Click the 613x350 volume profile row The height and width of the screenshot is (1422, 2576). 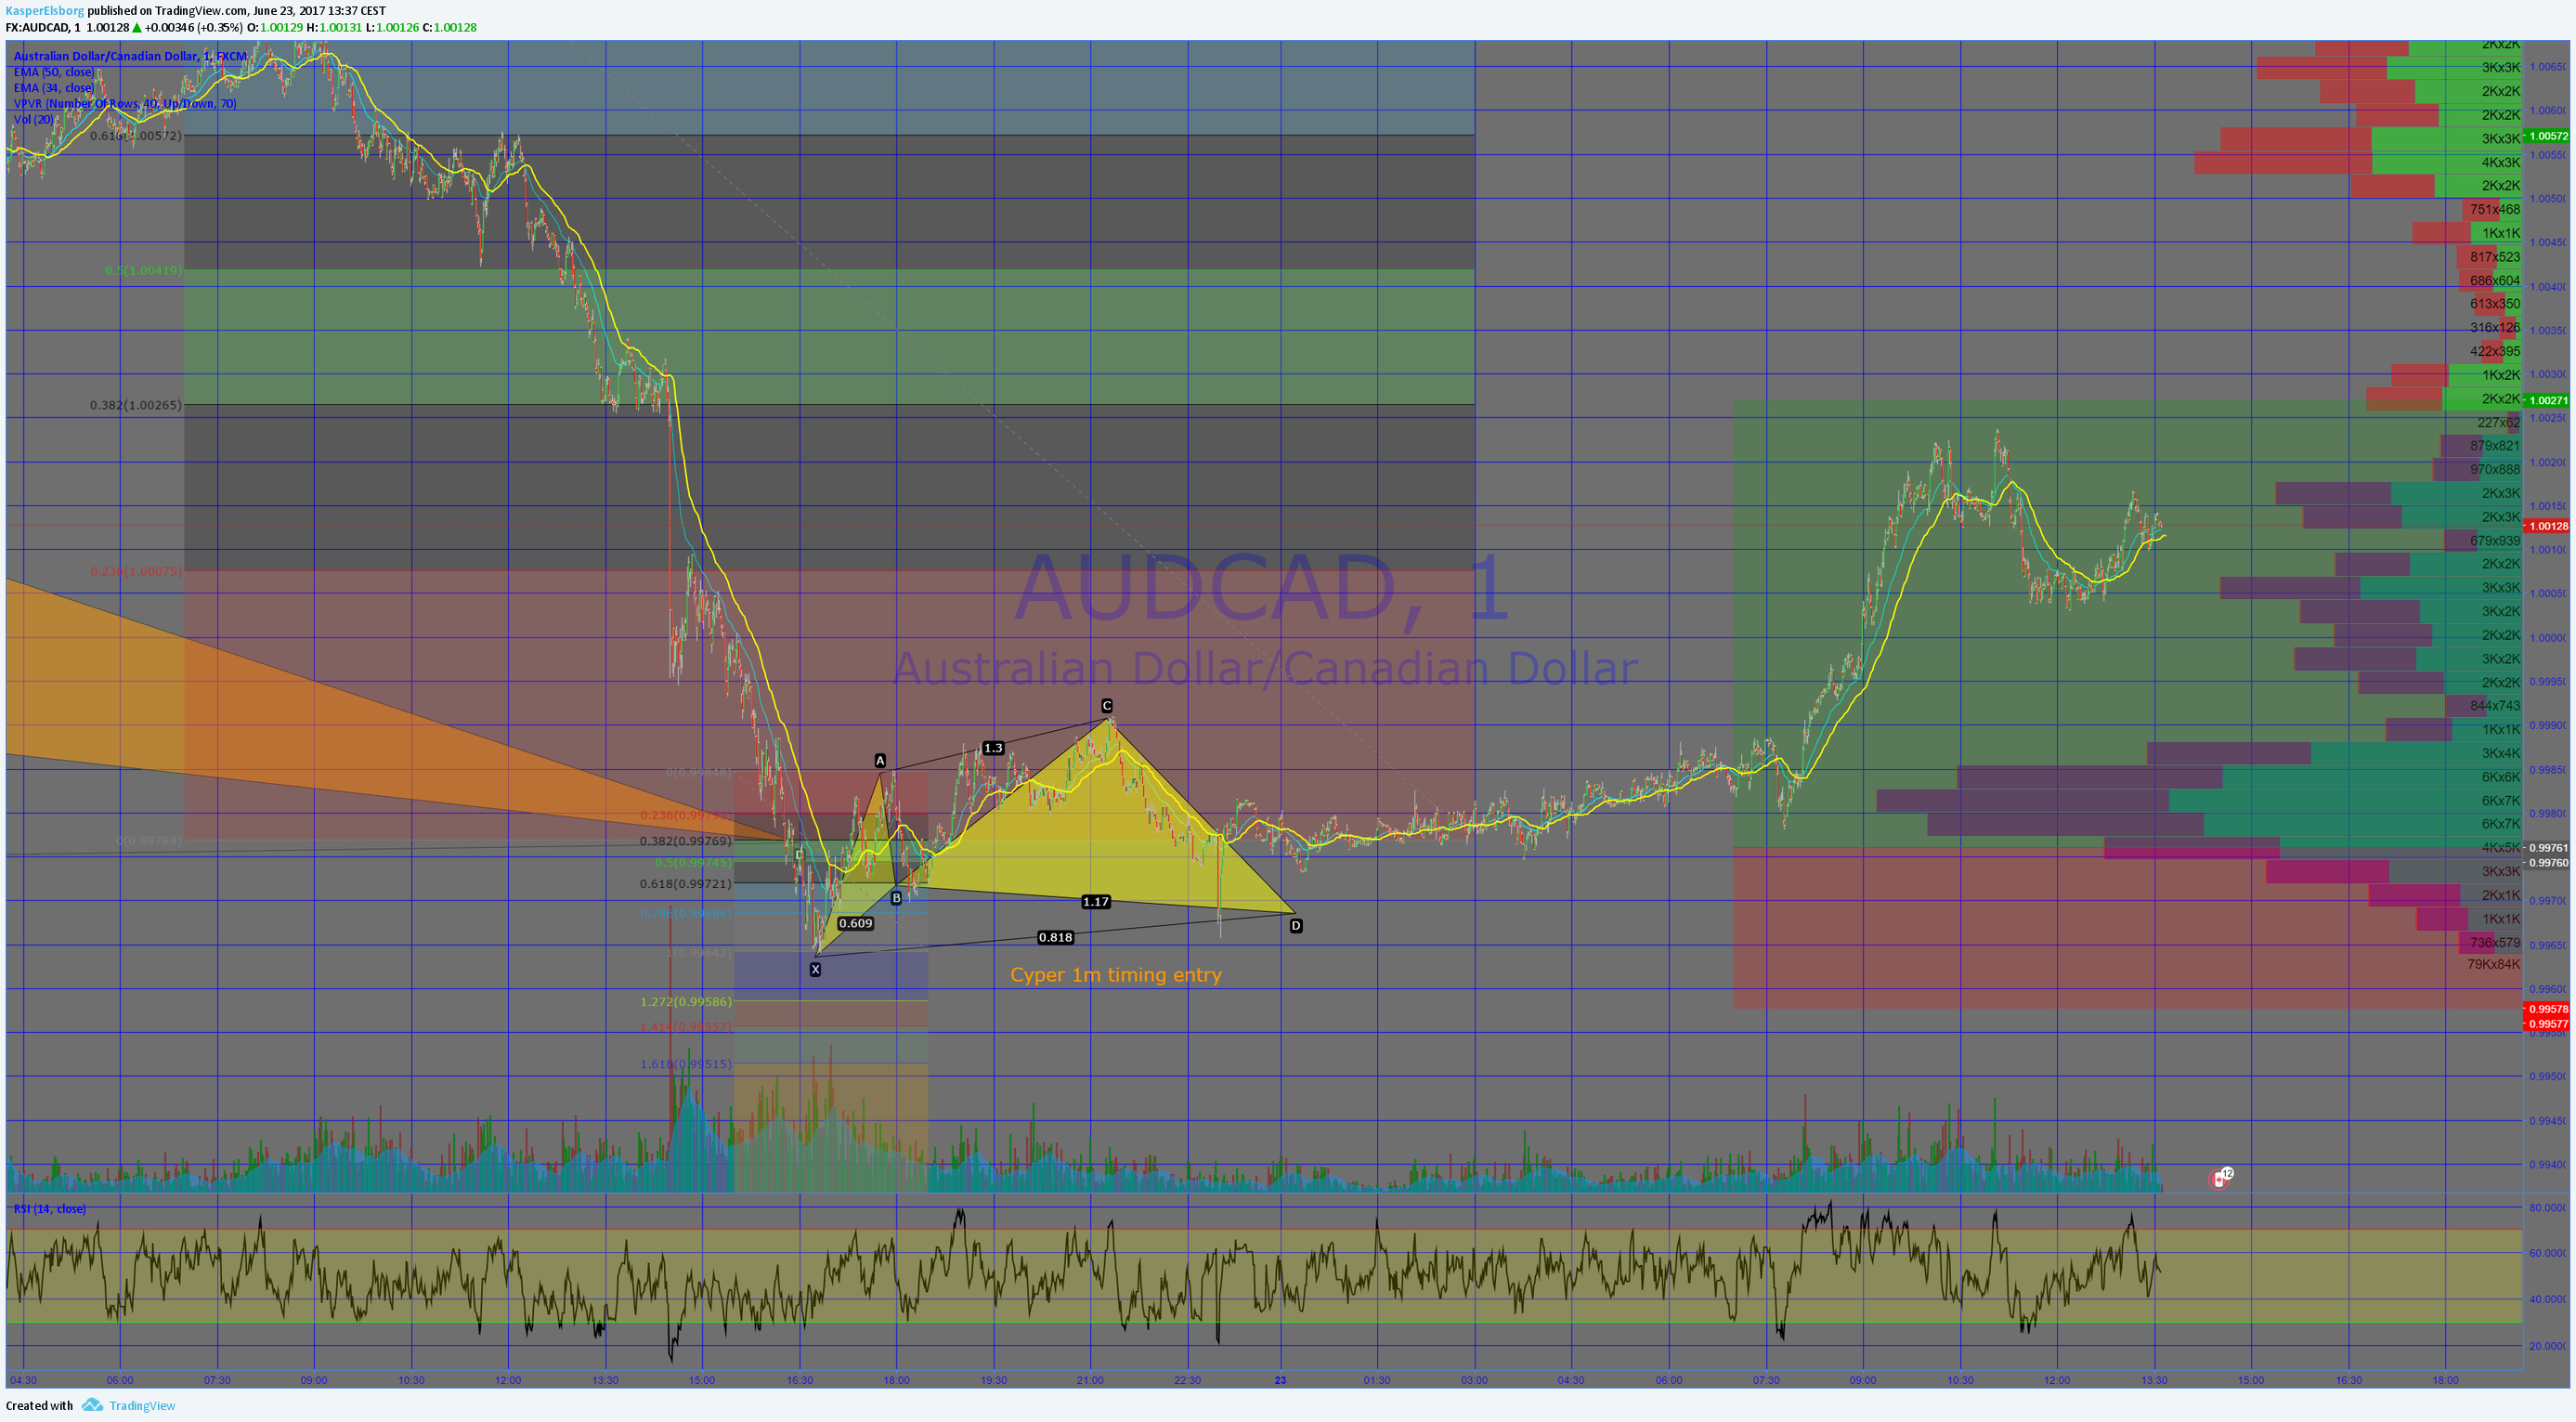[x=2495, y=304]
